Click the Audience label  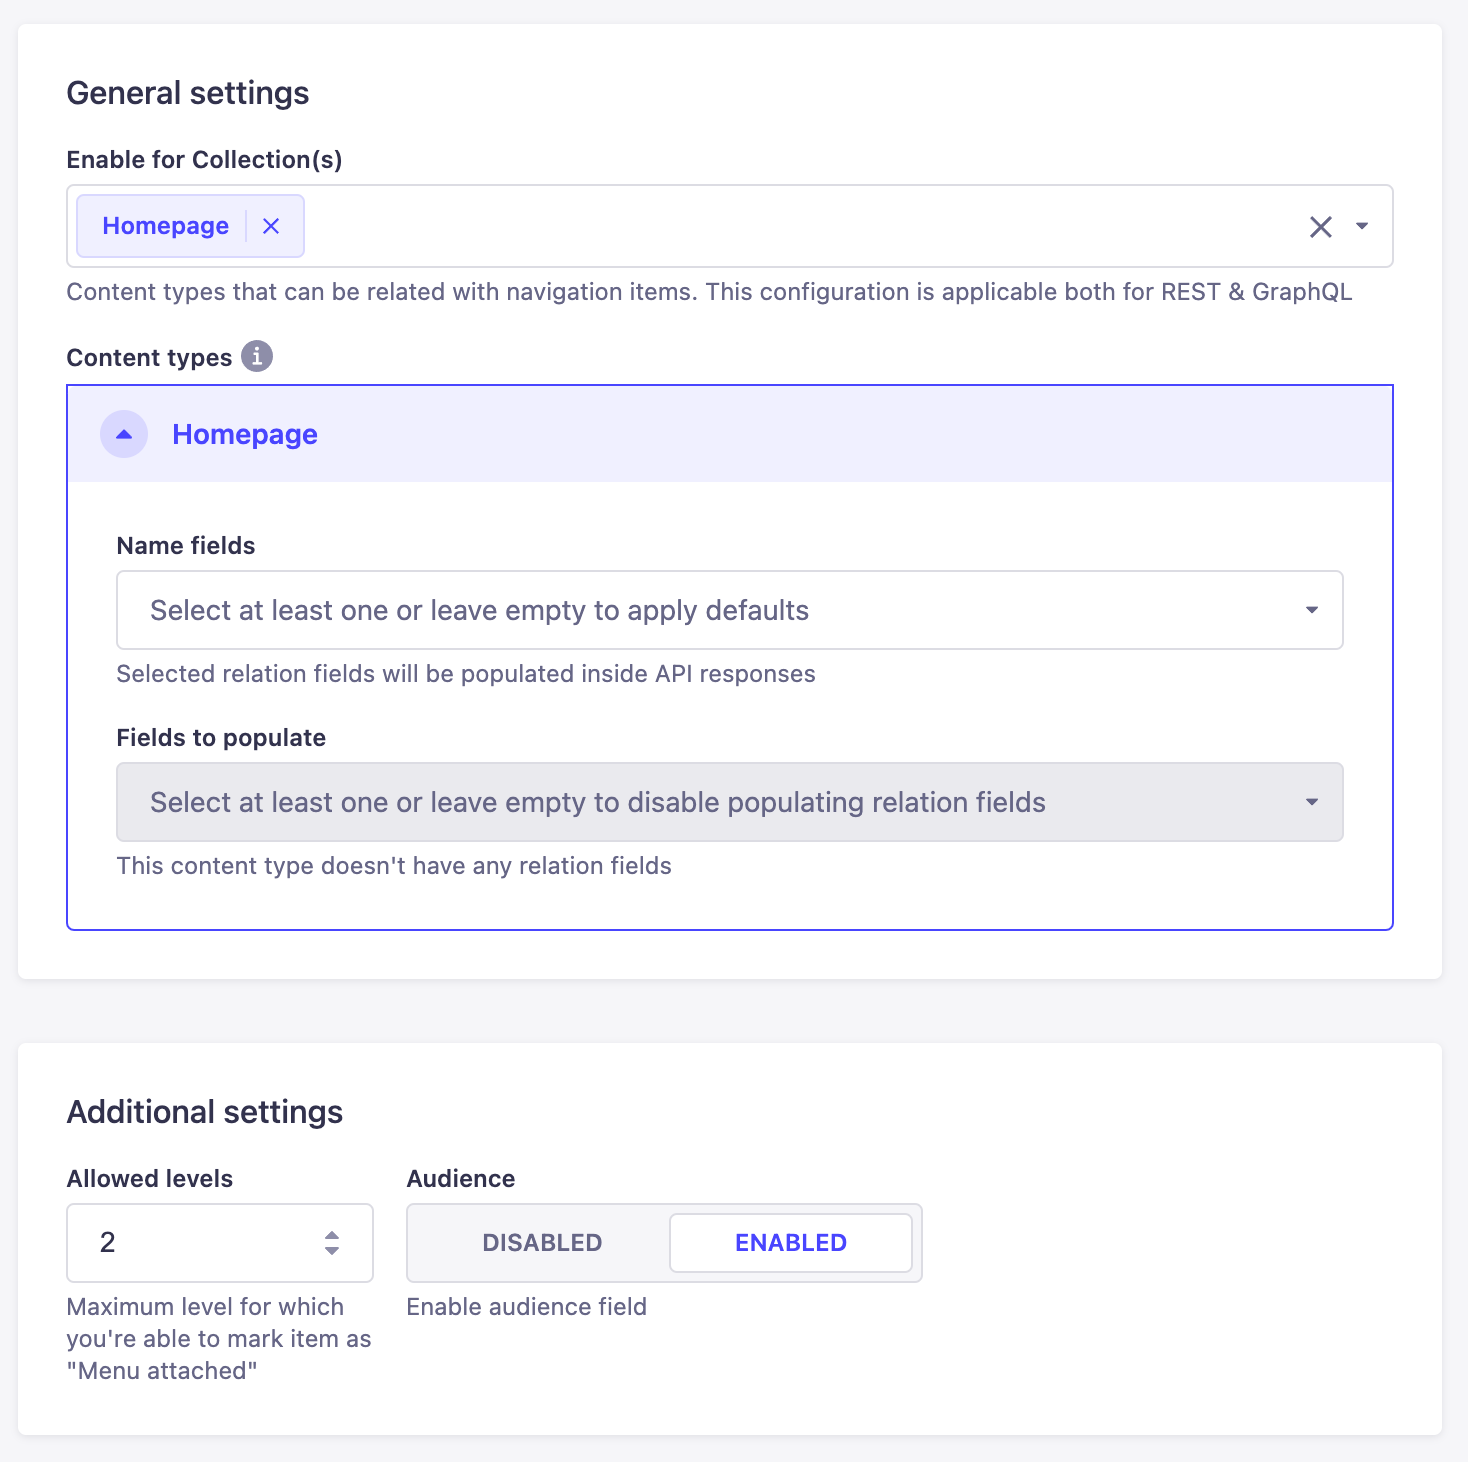click(461, 1179)
